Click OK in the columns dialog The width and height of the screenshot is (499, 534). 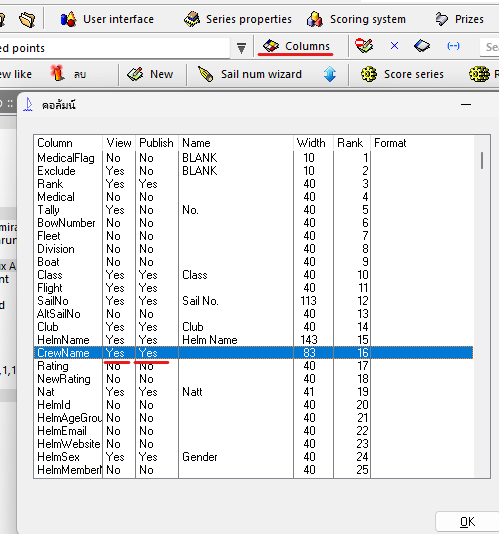click(467, 522)
